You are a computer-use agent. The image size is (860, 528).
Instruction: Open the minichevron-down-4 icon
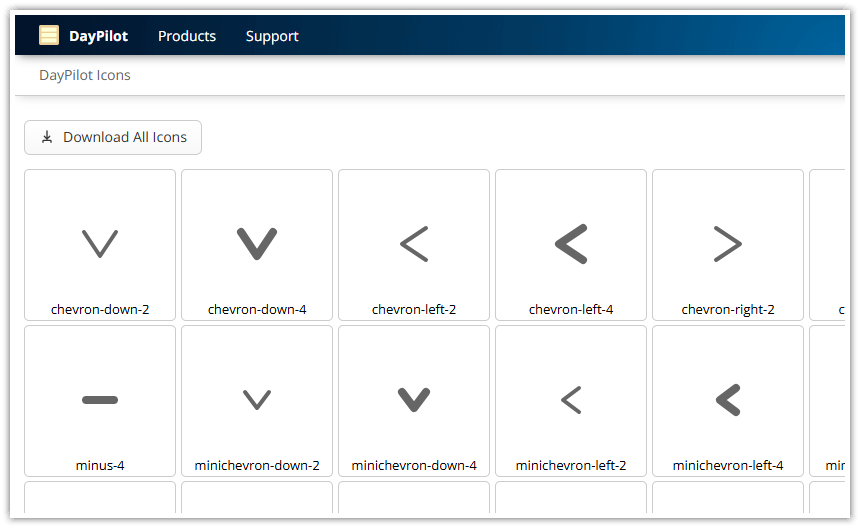[x=414, y=399]
